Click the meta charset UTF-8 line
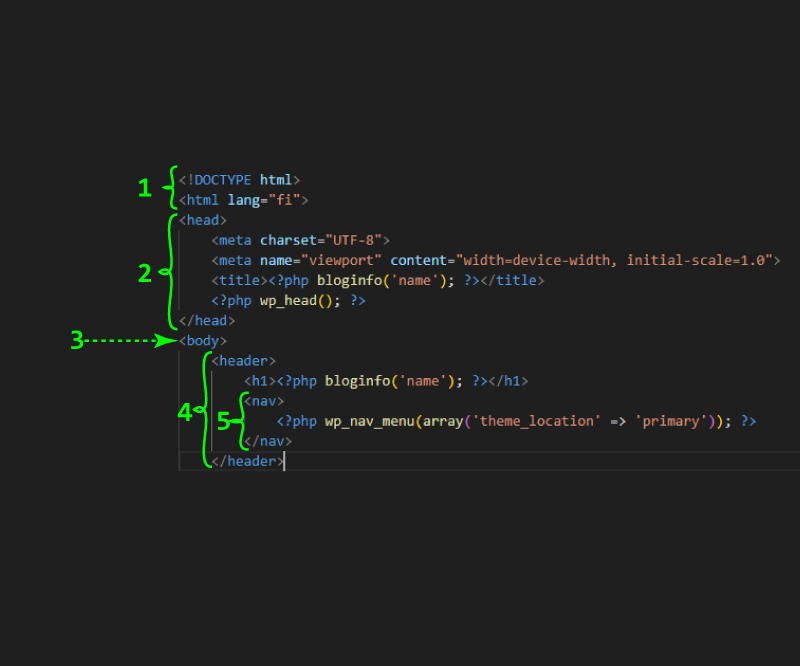This screenshot has width=800, height=666. (x=301, y=240)
